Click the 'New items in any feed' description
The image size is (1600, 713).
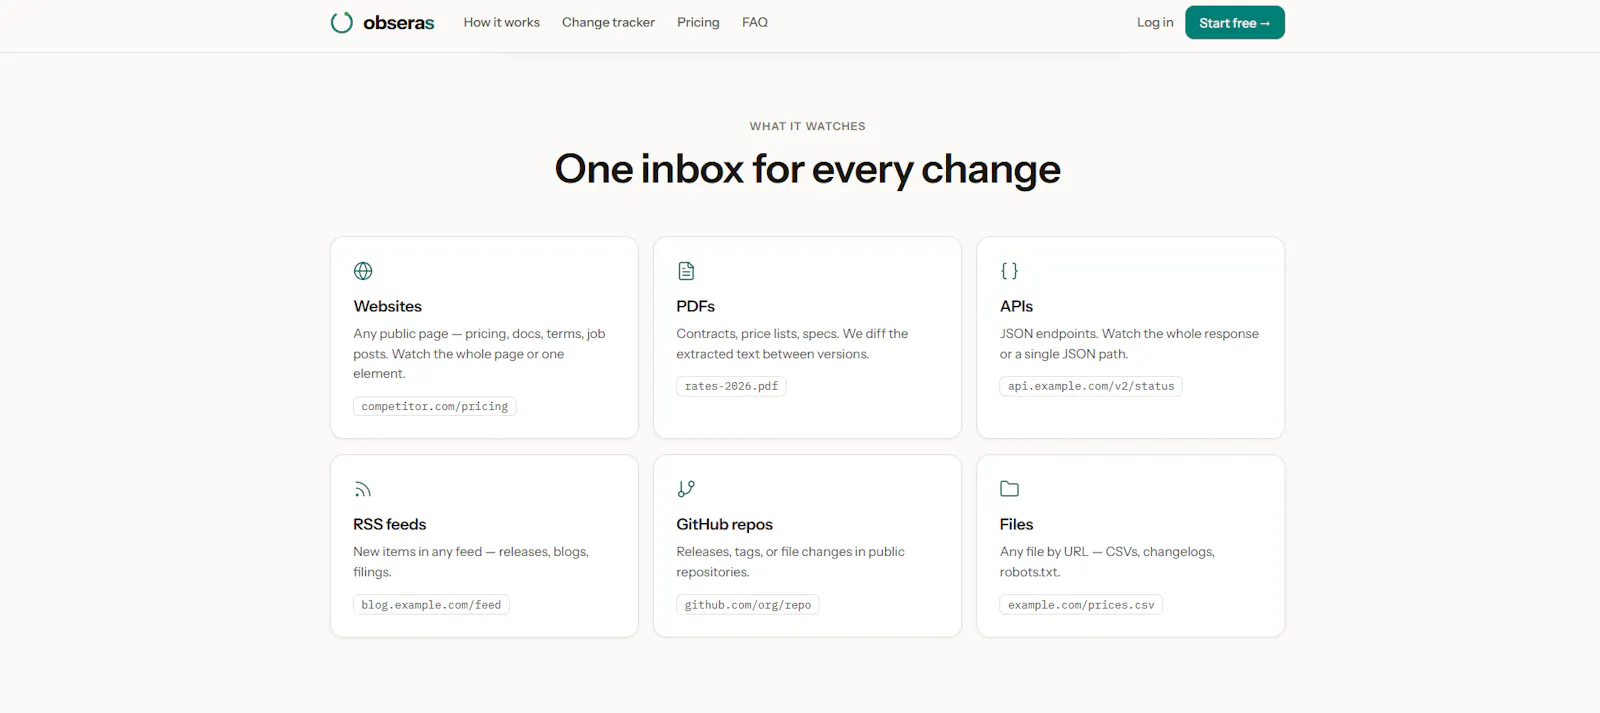tap(471, 562)
